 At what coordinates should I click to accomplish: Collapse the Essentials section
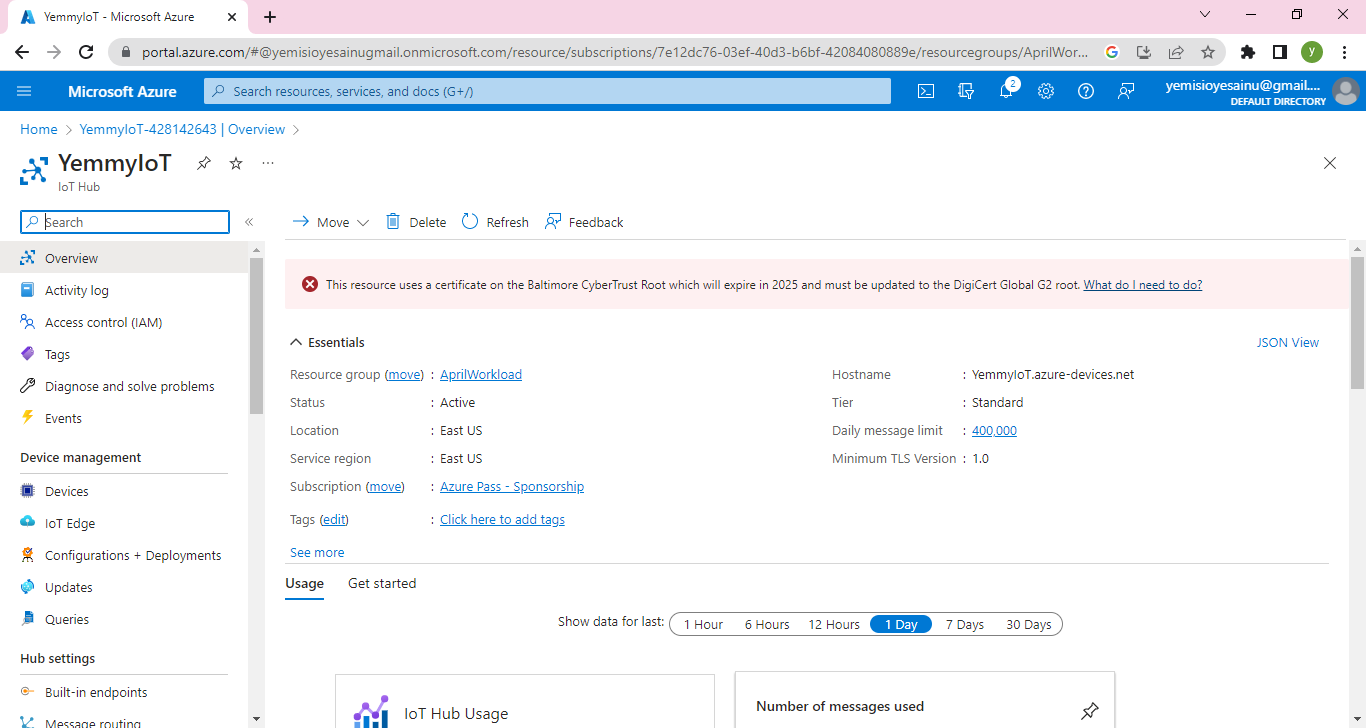pyautogui.click(x=327, y=342)
